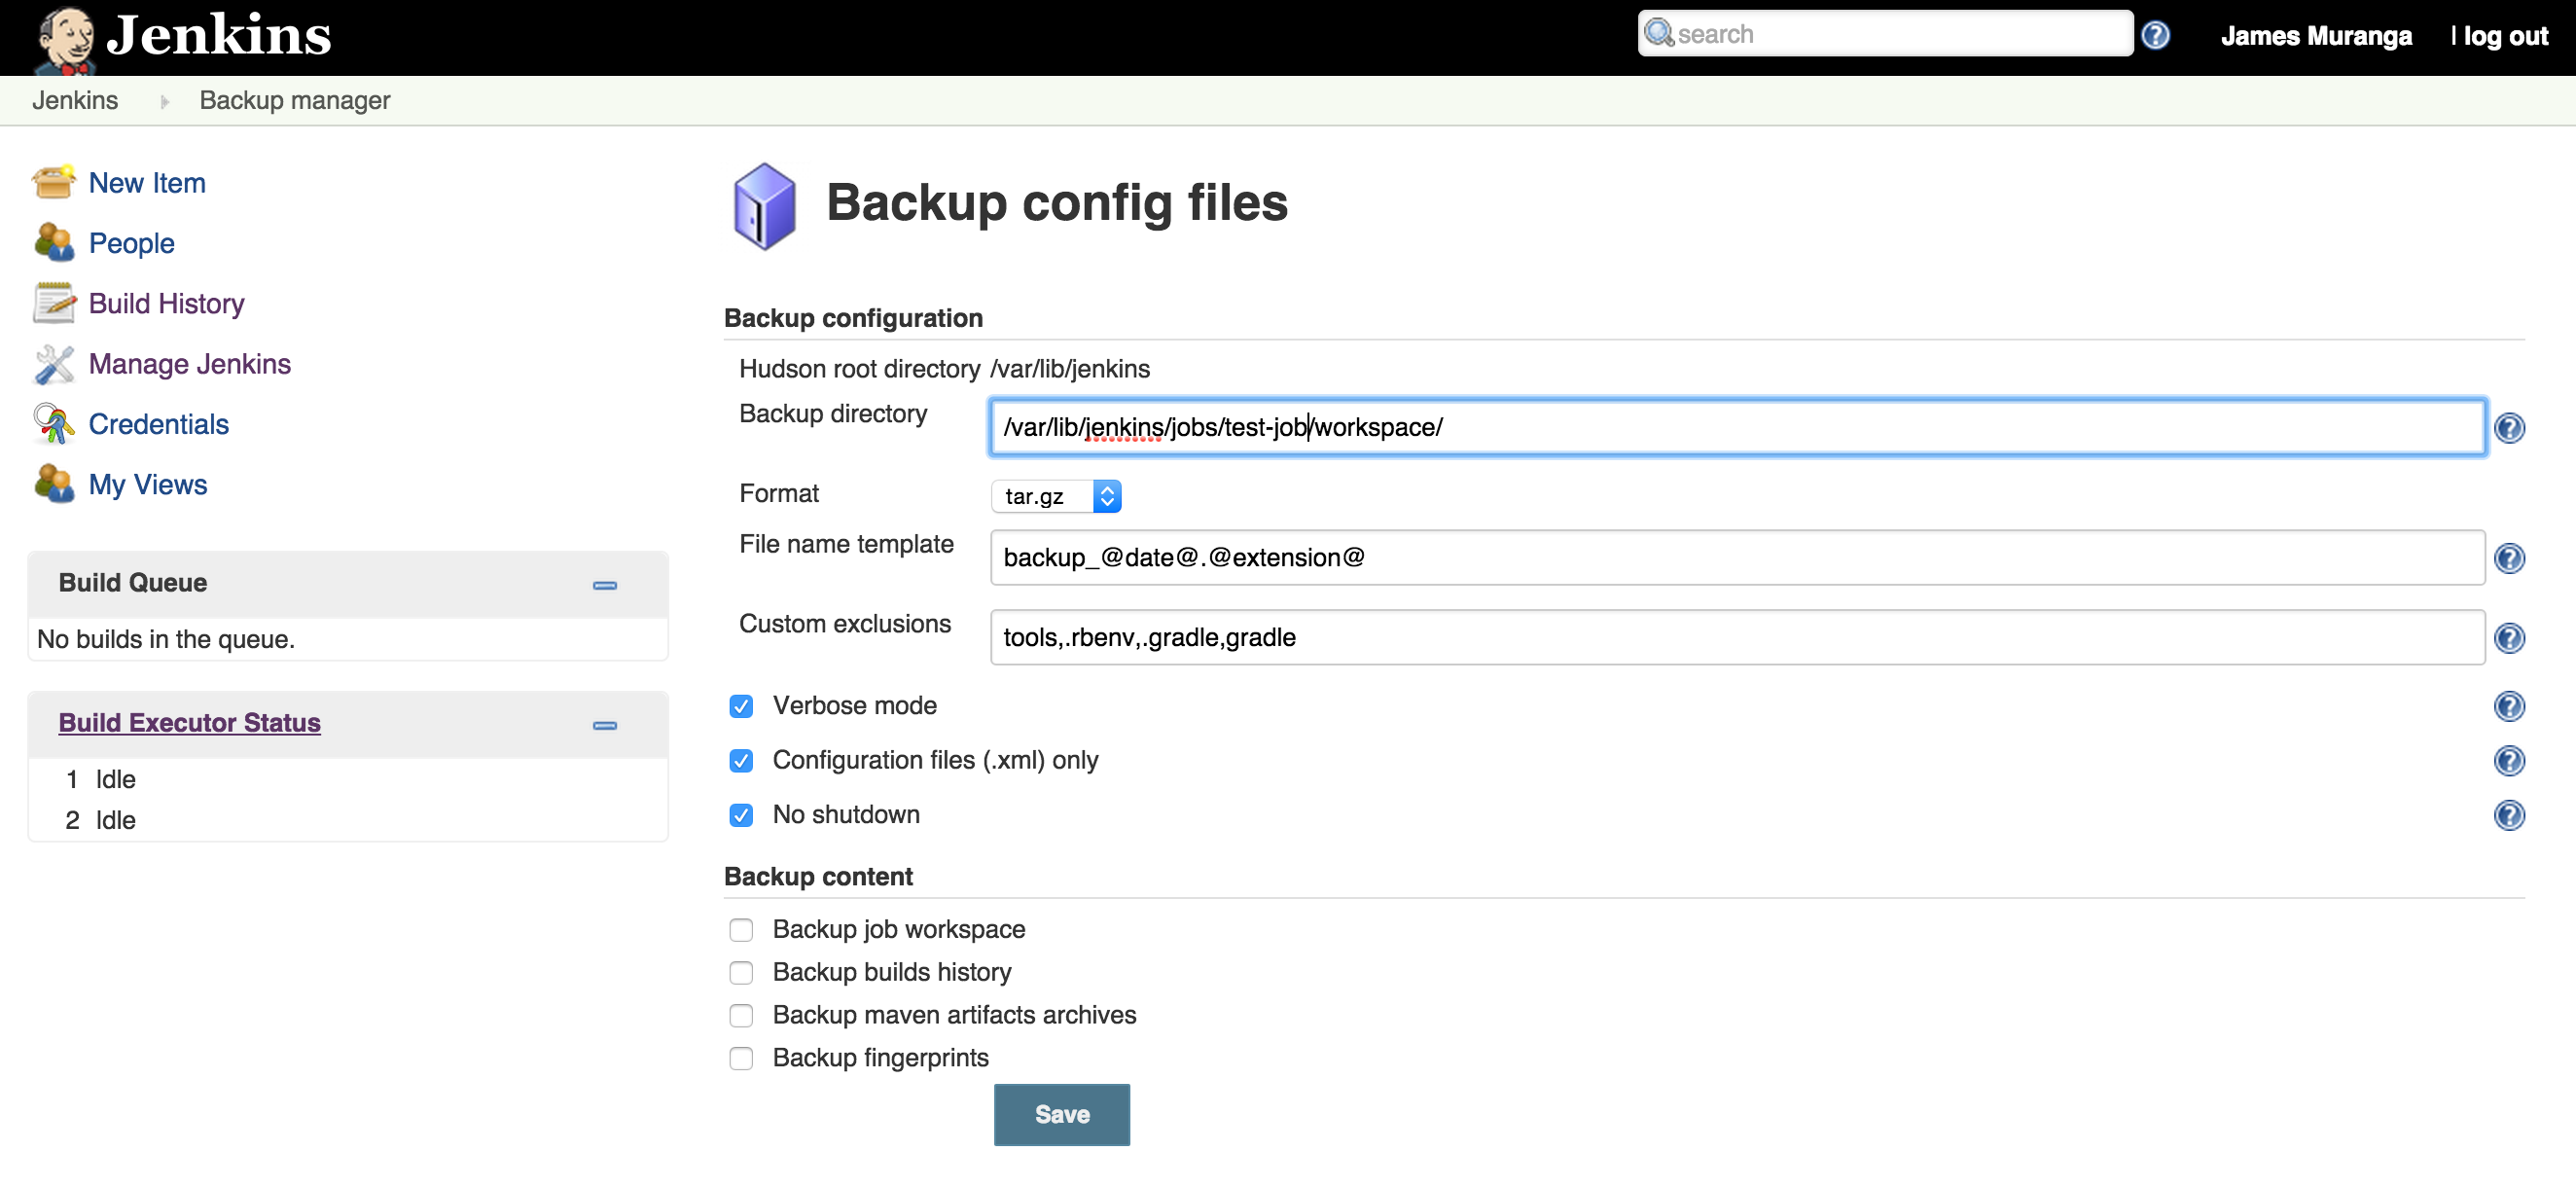
Task: Collapse the Build Queue panel
Action: point(605,585)
